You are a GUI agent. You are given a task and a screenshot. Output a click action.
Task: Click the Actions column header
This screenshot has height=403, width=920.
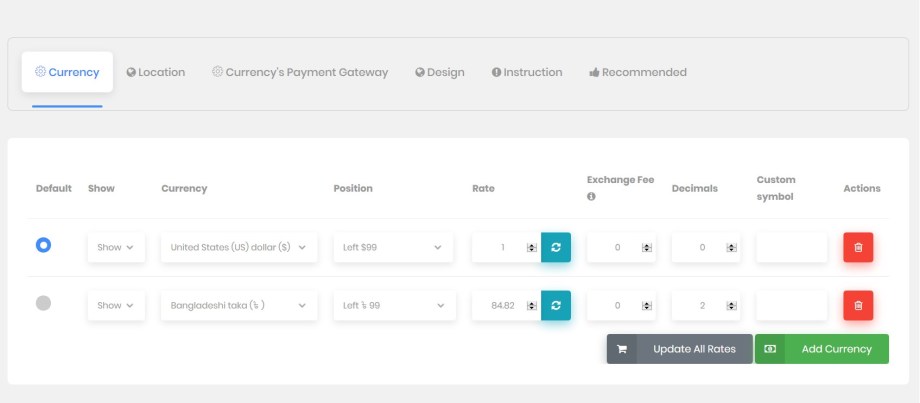click(862, 188)
